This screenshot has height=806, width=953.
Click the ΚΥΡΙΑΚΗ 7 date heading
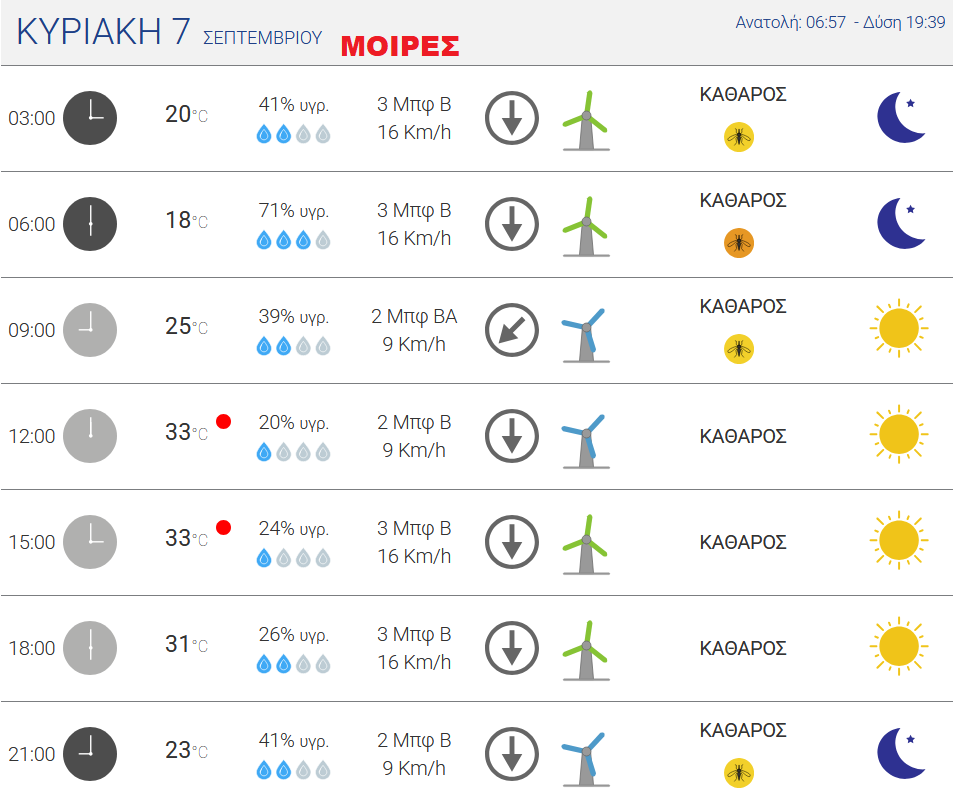point(103,32)
